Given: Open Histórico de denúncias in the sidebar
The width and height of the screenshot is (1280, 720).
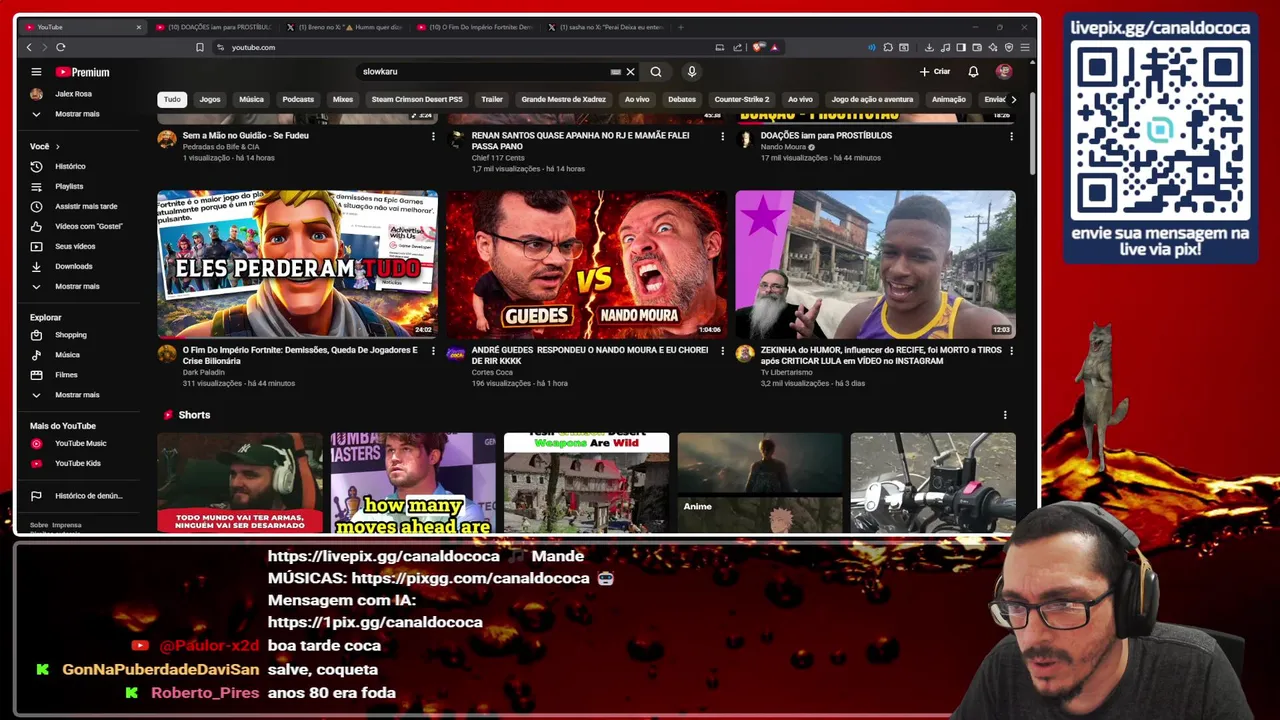Looking at the screenshot, I should [x=88, y=496].
